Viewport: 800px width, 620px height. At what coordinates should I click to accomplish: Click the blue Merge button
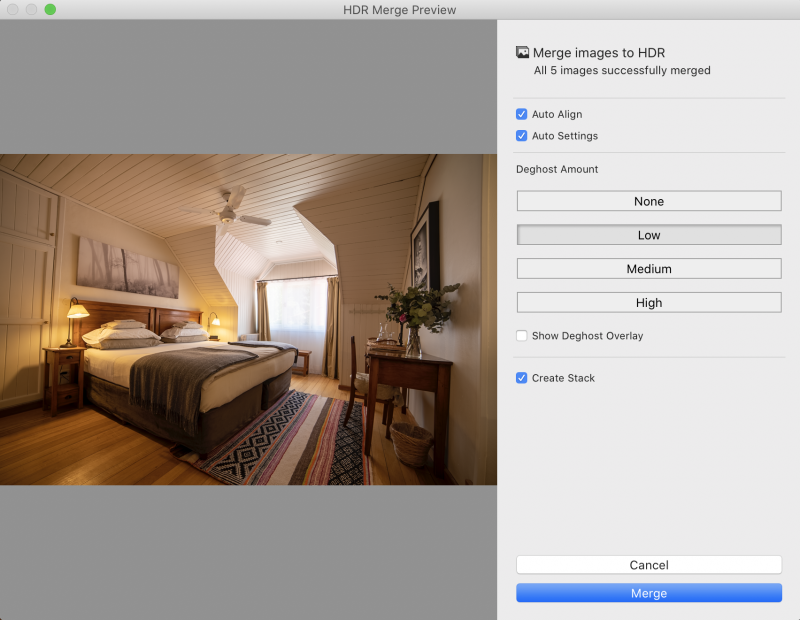pos(648,593)
